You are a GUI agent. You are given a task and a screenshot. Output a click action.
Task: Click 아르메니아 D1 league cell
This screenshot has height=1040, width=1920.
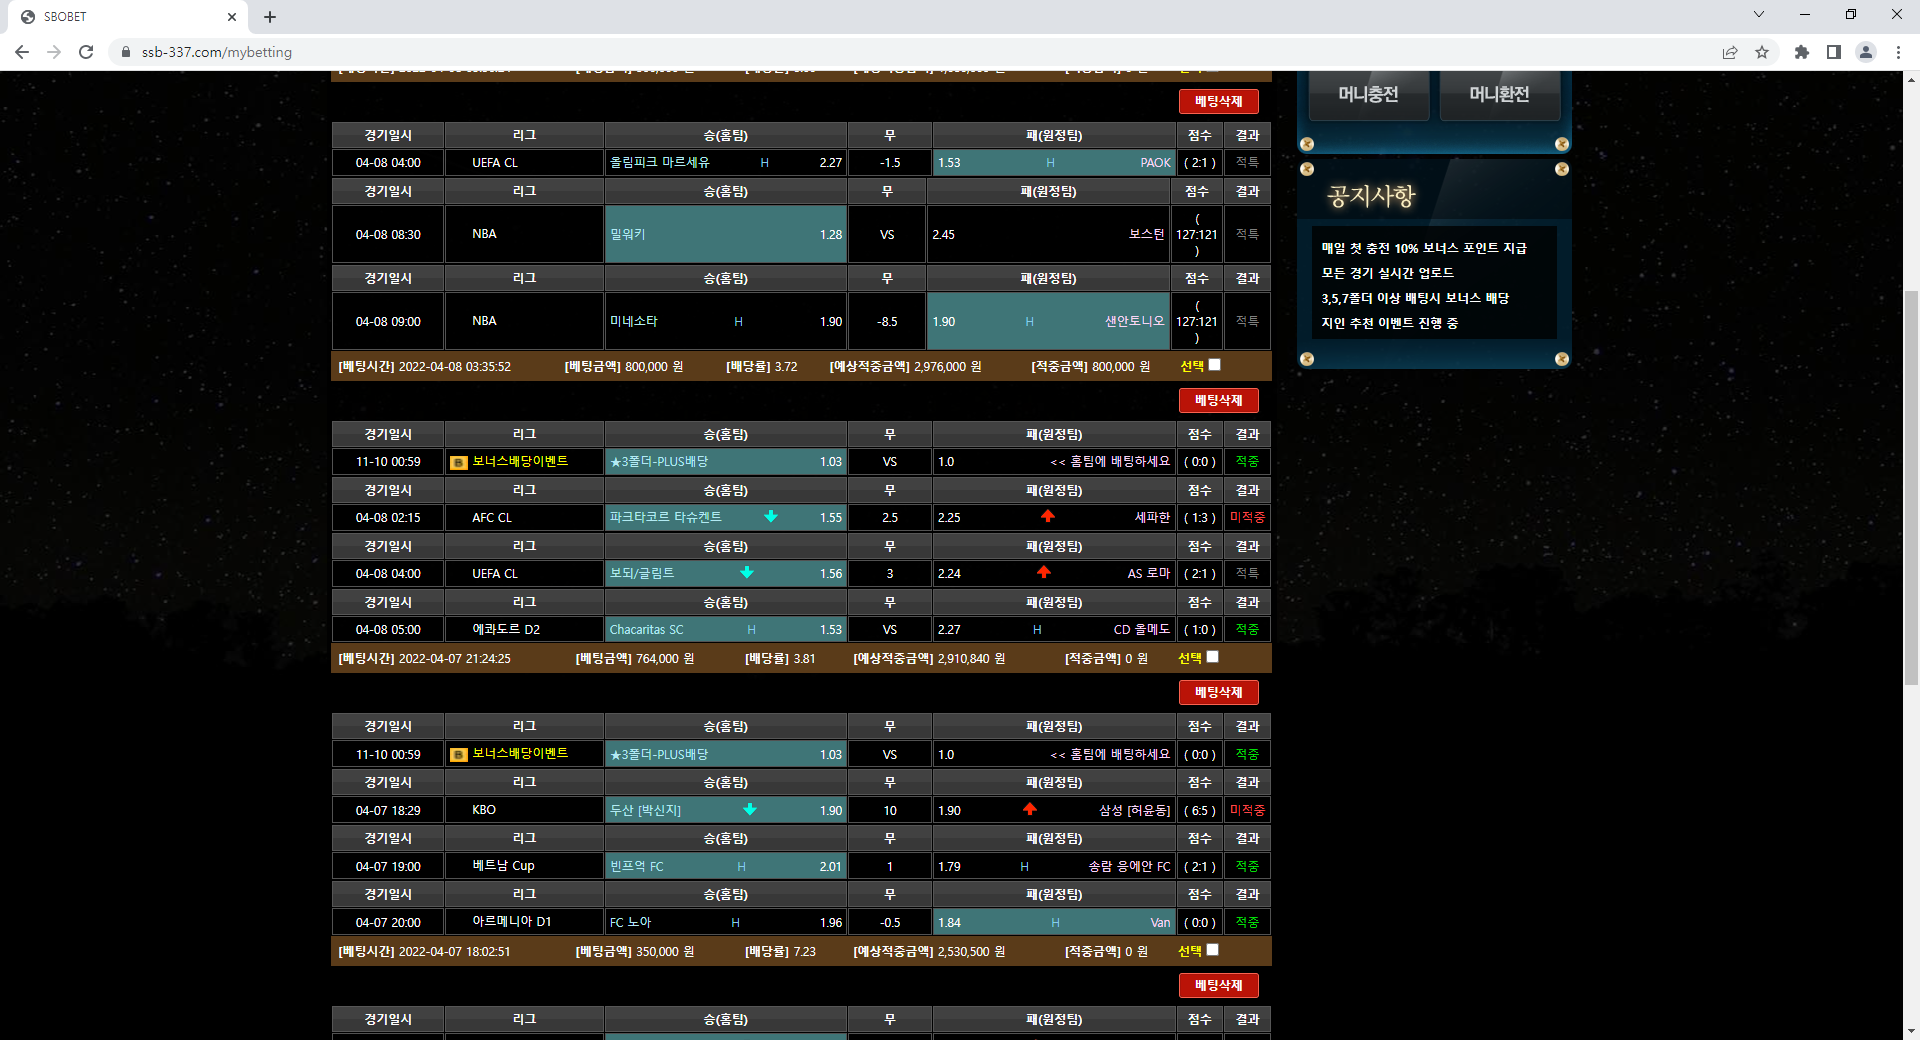point(524,922)
